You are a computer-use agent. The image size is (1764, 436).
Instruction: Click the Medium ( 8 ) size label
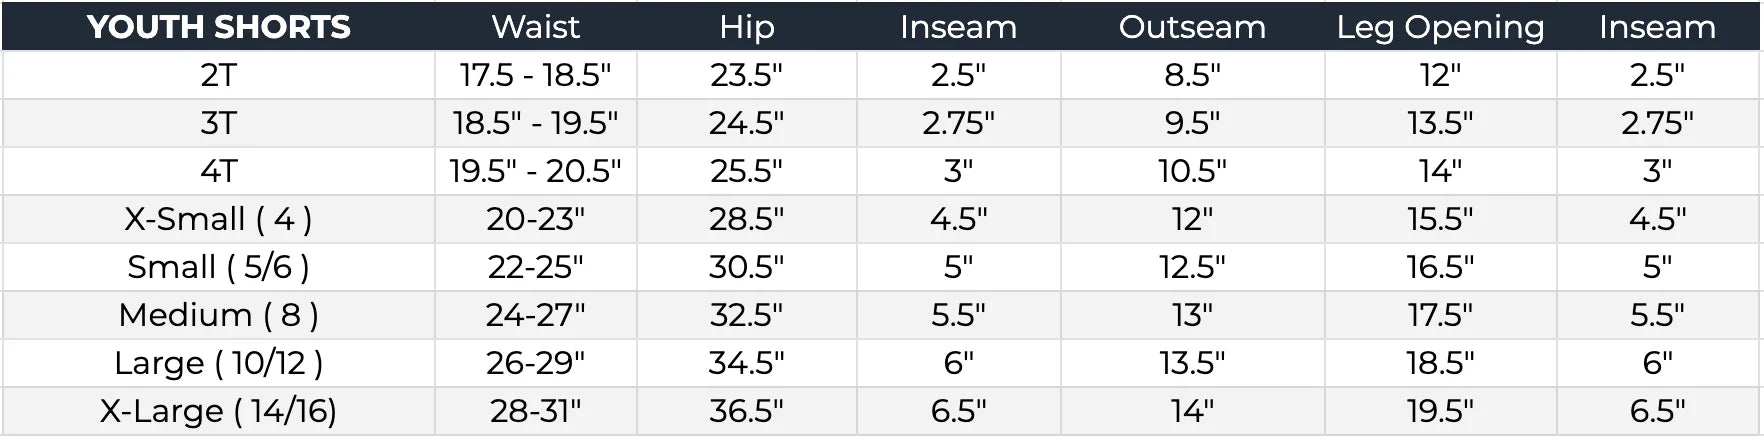218,315
